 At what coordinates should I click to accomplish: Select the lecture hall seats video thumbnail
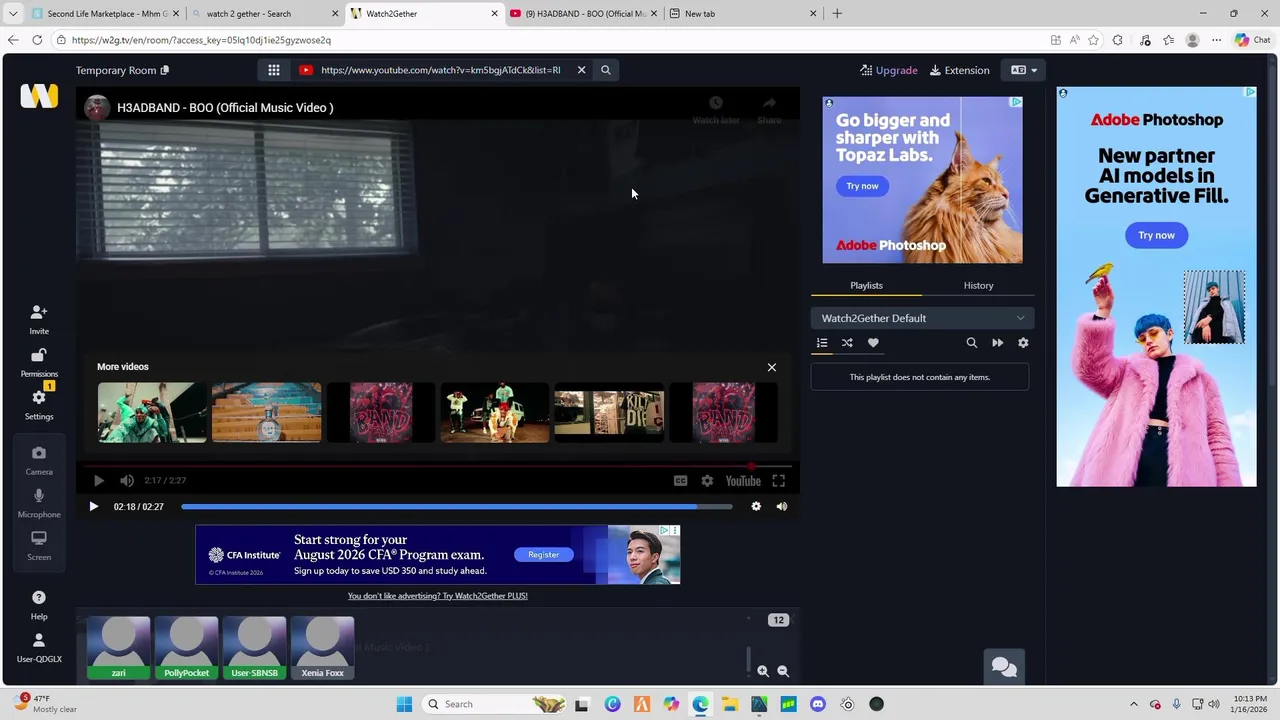pos(266,412)
